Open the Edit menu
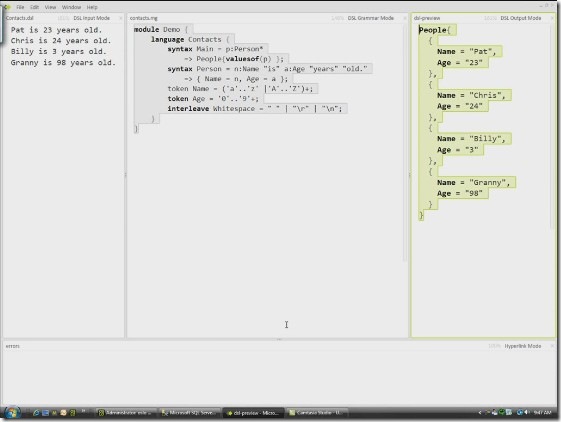The height and width of the screenshot is (422, 561). [34, 7]
